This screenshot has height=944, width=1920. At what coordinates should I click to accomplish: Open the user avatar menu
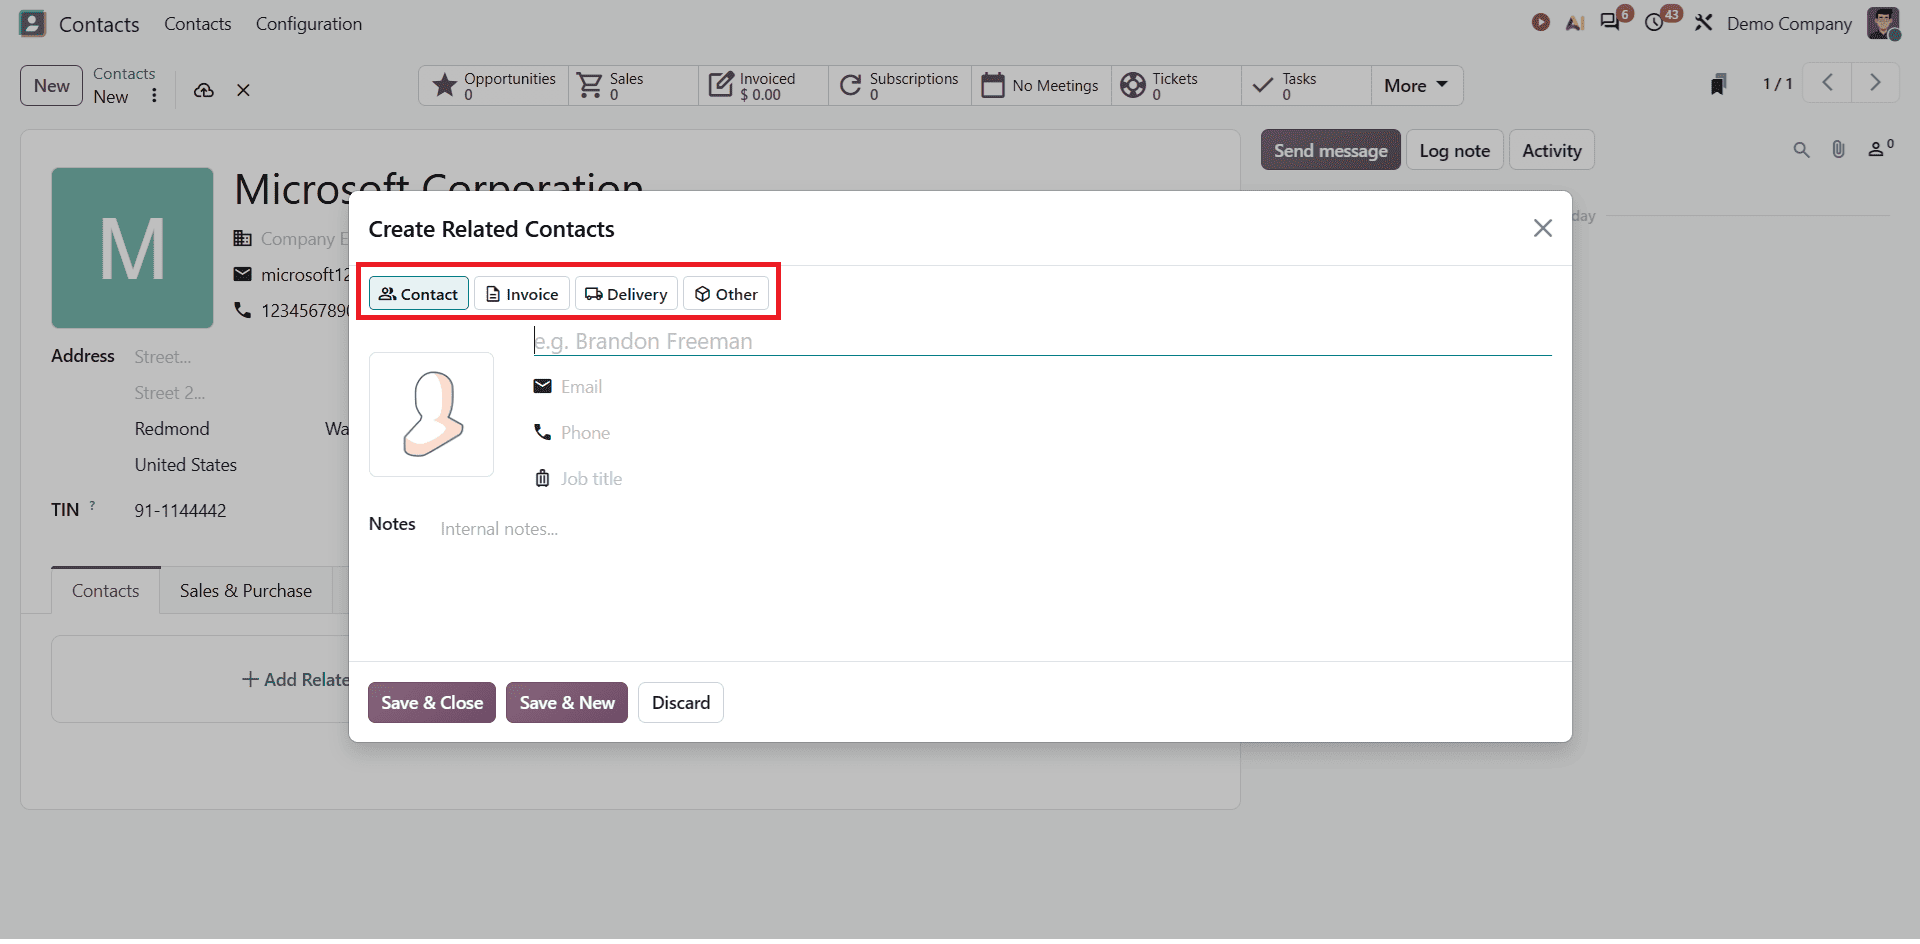[x=1883, y=23]
